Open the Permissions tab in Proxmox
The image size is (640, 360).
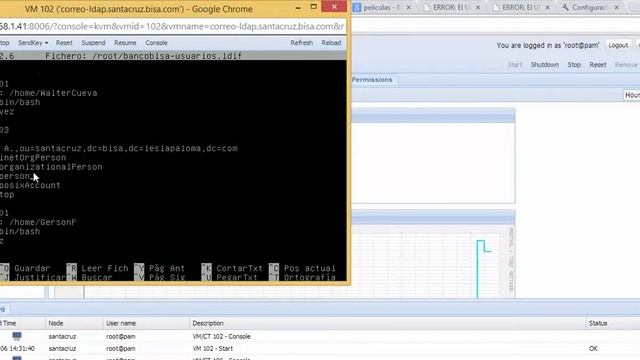tap(372, 80)
